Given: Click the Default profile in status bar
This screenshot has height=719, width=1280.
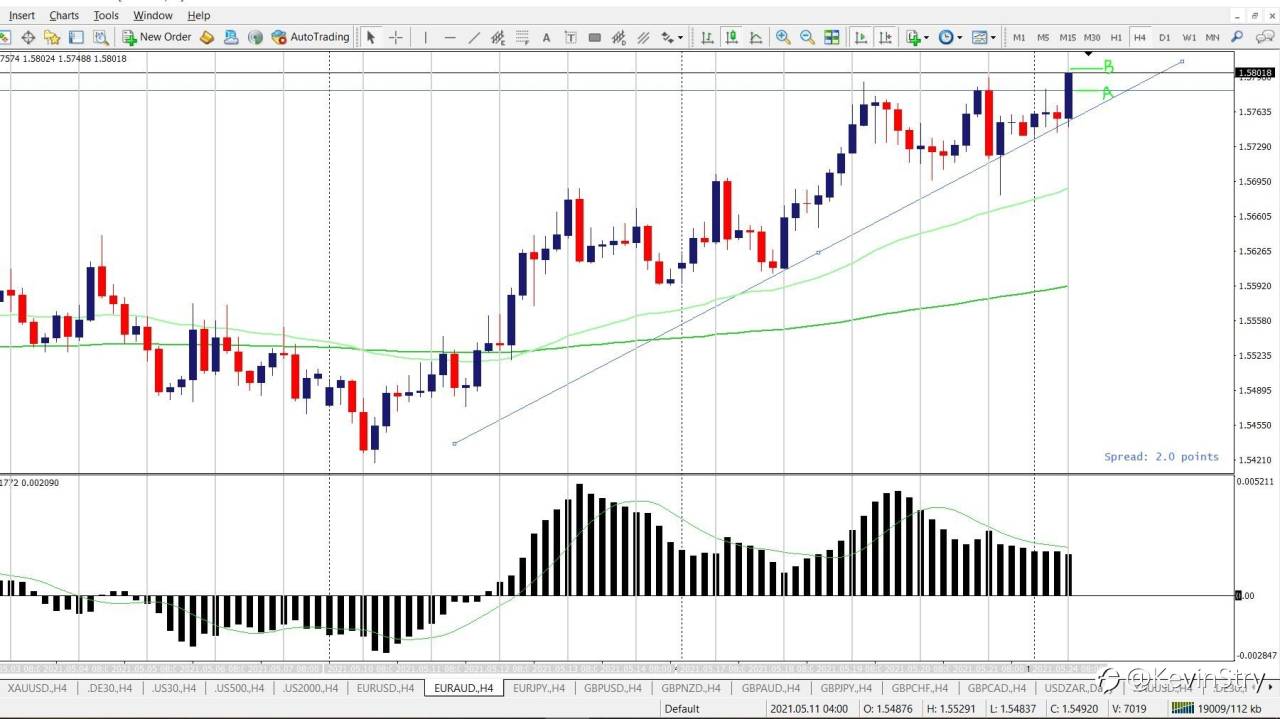Looking at the screenshot, I should (682, 709).
